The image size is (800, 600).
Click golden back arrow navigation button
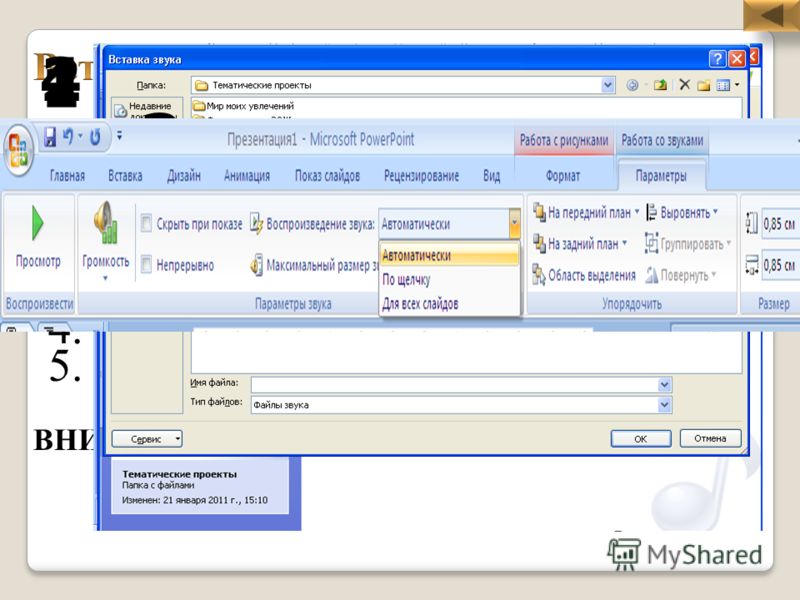(772, 15)
